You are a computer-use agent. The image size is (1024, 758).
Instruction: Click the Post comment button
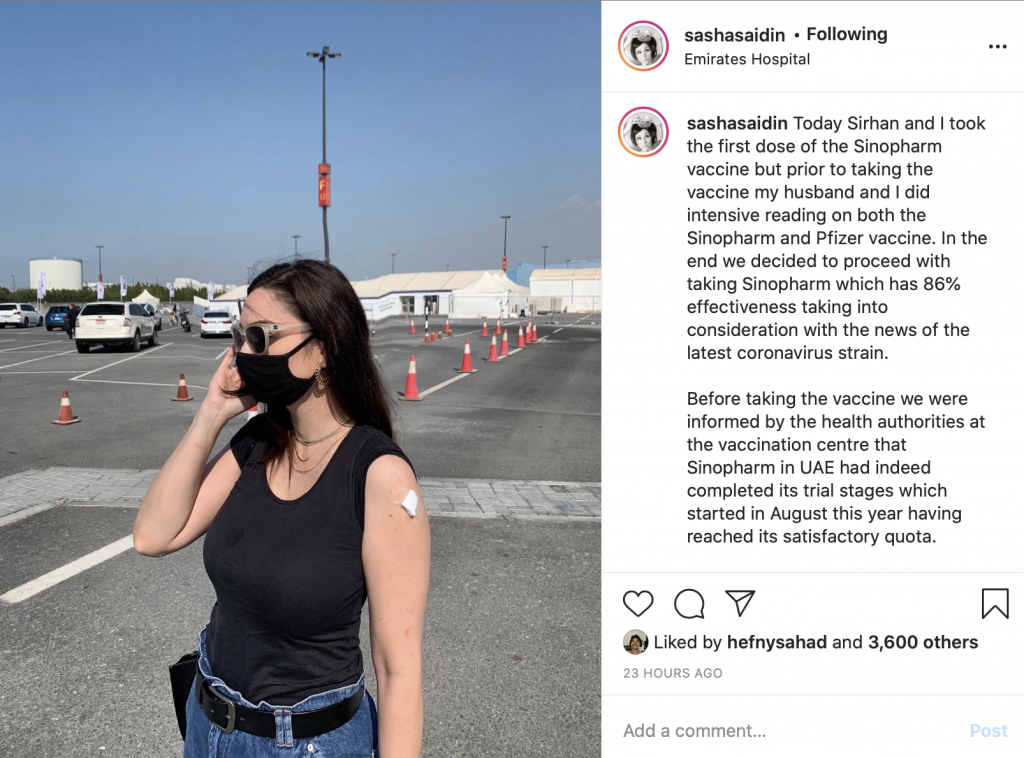[988, 731]
